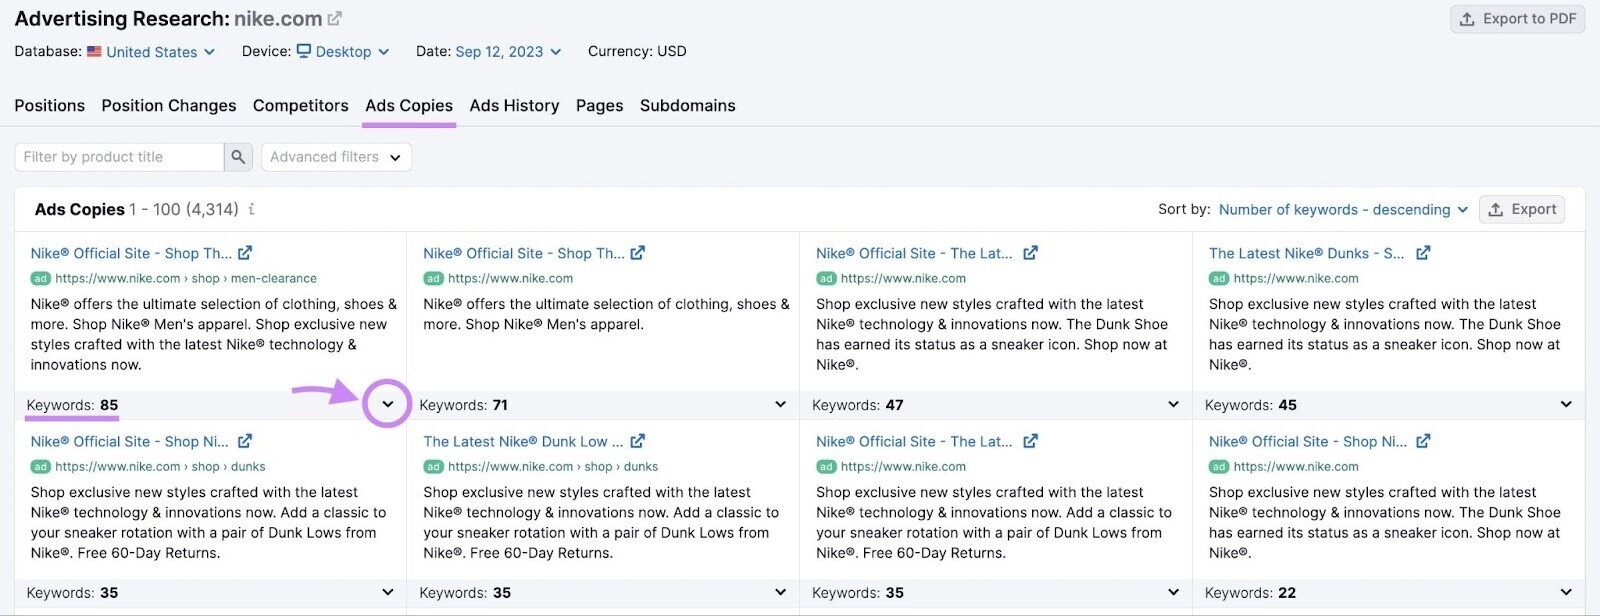The width and height of the screenshot is (1600, 616).
Task: Open external link icon of the 47-keyword ad
Action: [x=1031, y=253]
